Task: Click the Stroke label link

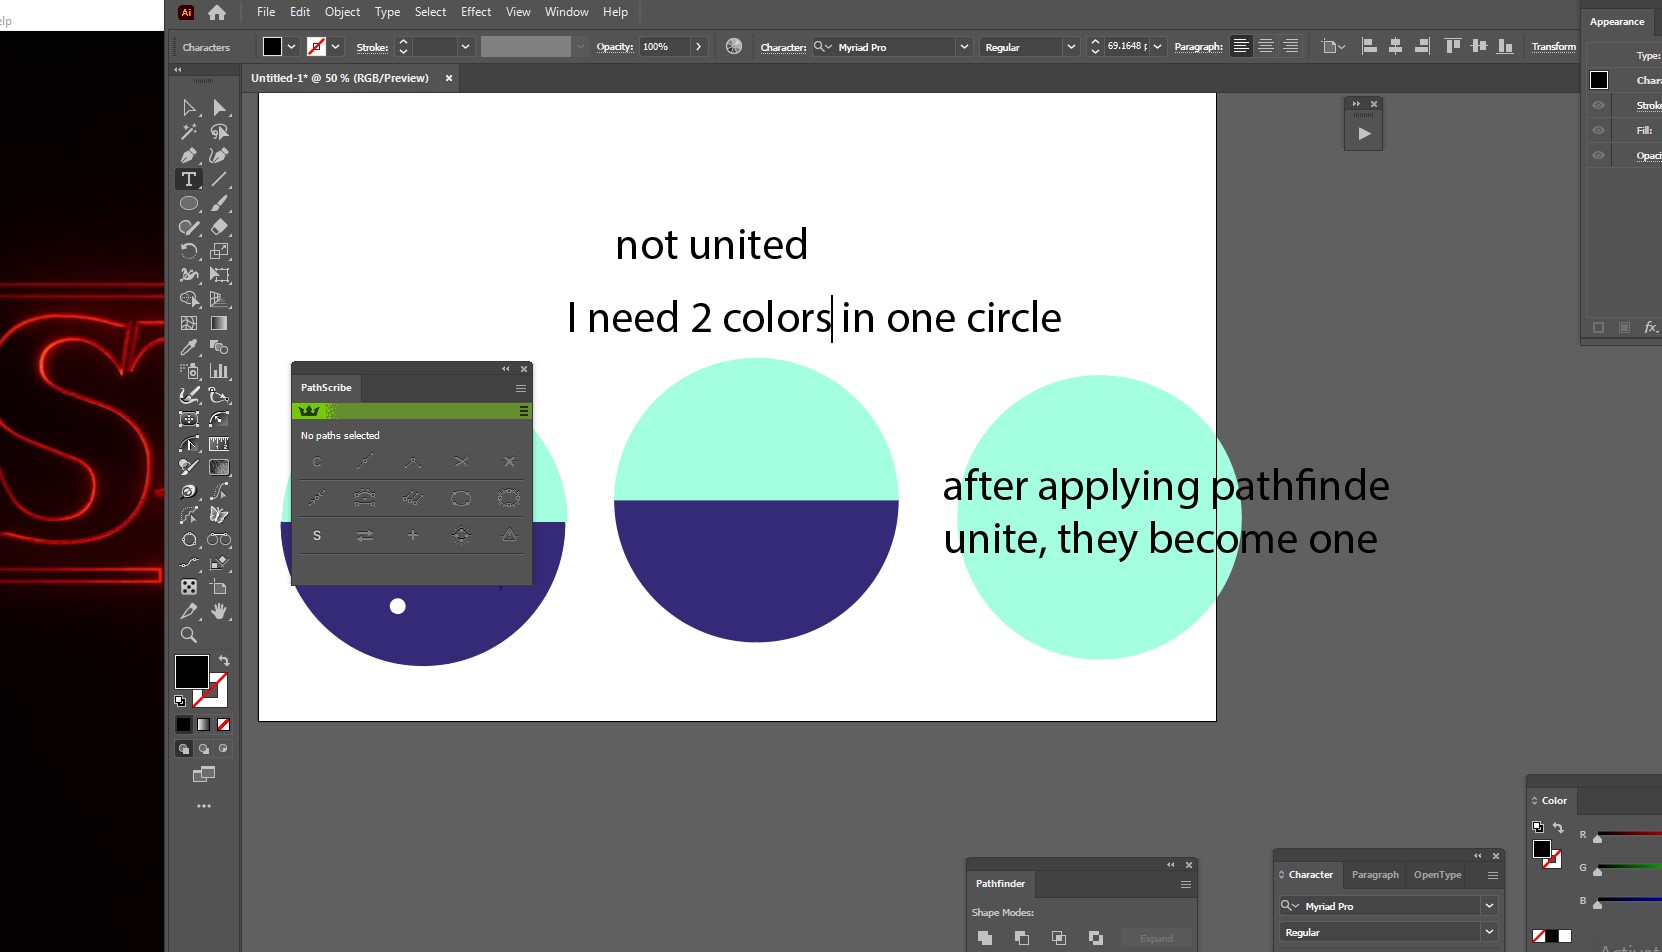Action: [372, 47]
